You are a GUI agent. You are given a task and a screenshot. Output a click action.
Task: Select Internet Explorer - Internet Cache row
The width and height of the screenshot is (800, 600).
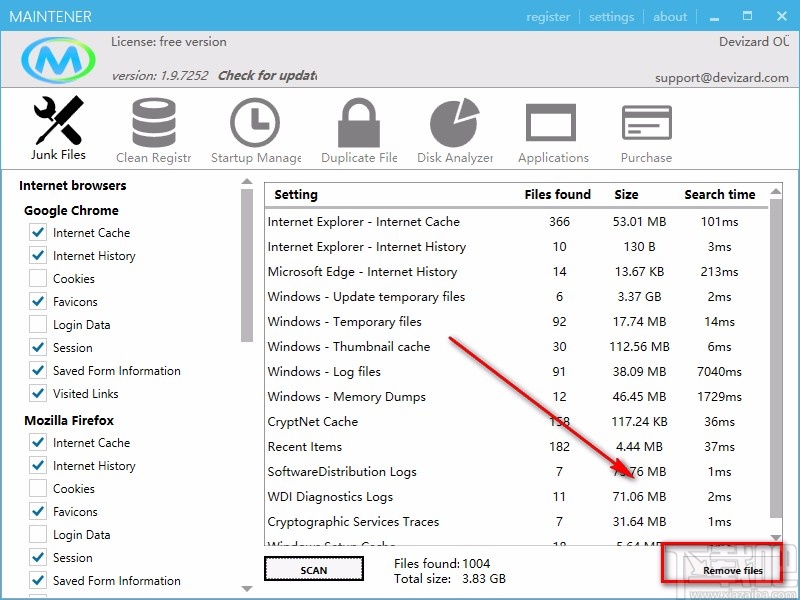click(517, 221)
